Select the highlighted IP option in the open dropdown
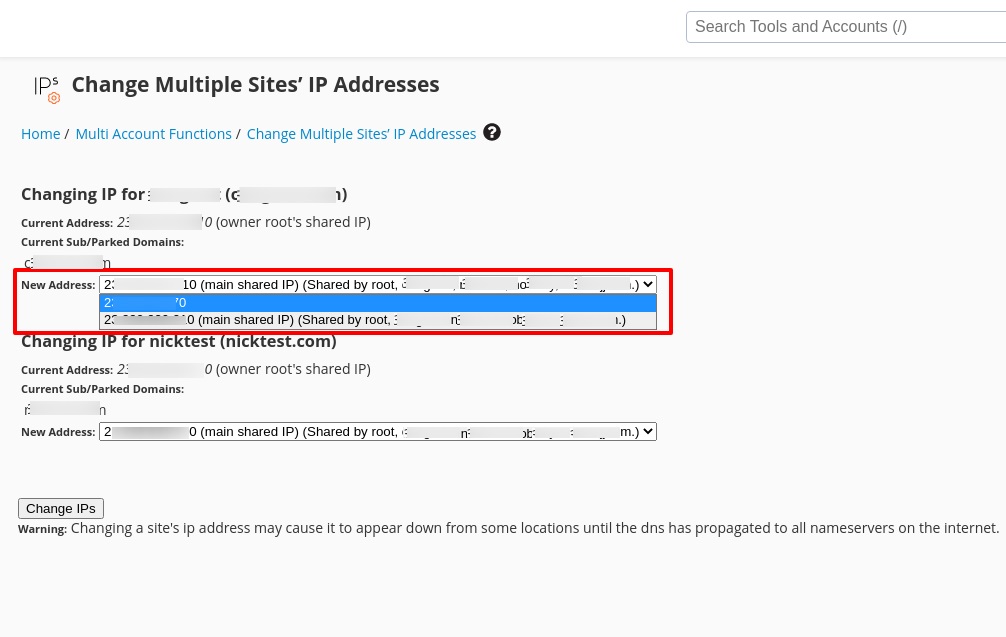 click(377, 303)
